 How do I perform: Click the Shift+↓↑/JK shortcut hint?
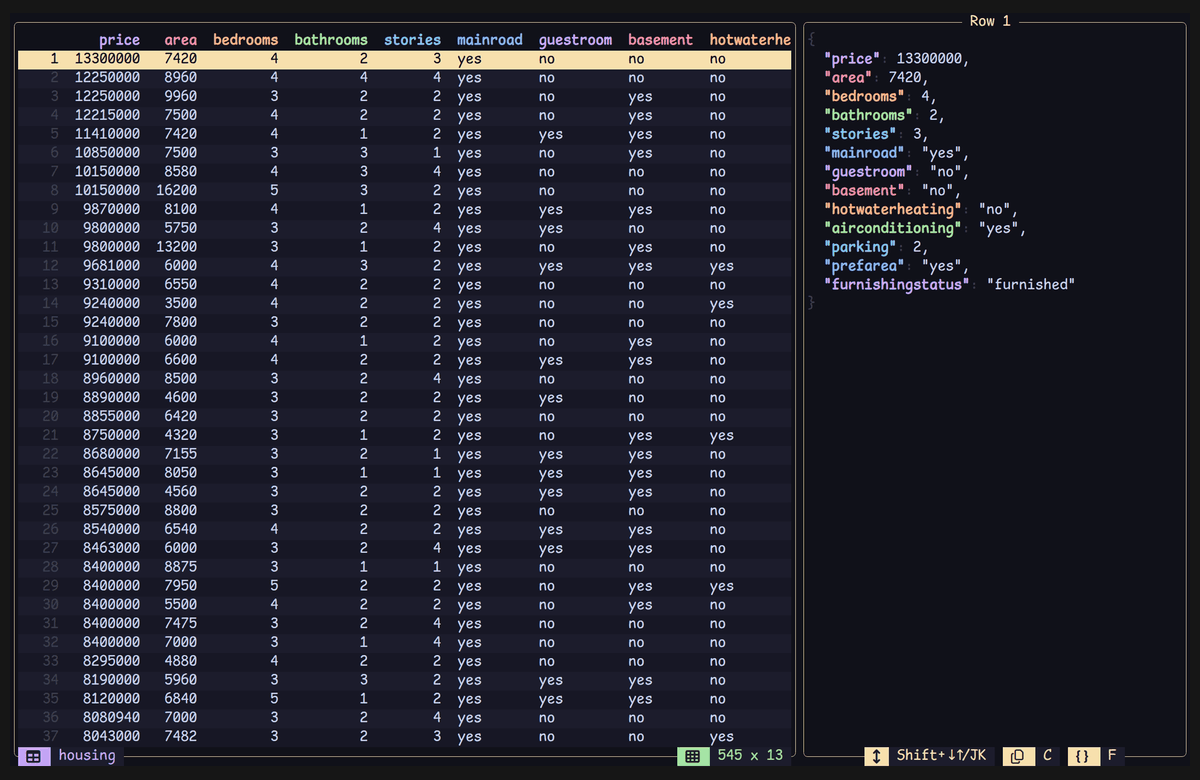click(942, 756)
